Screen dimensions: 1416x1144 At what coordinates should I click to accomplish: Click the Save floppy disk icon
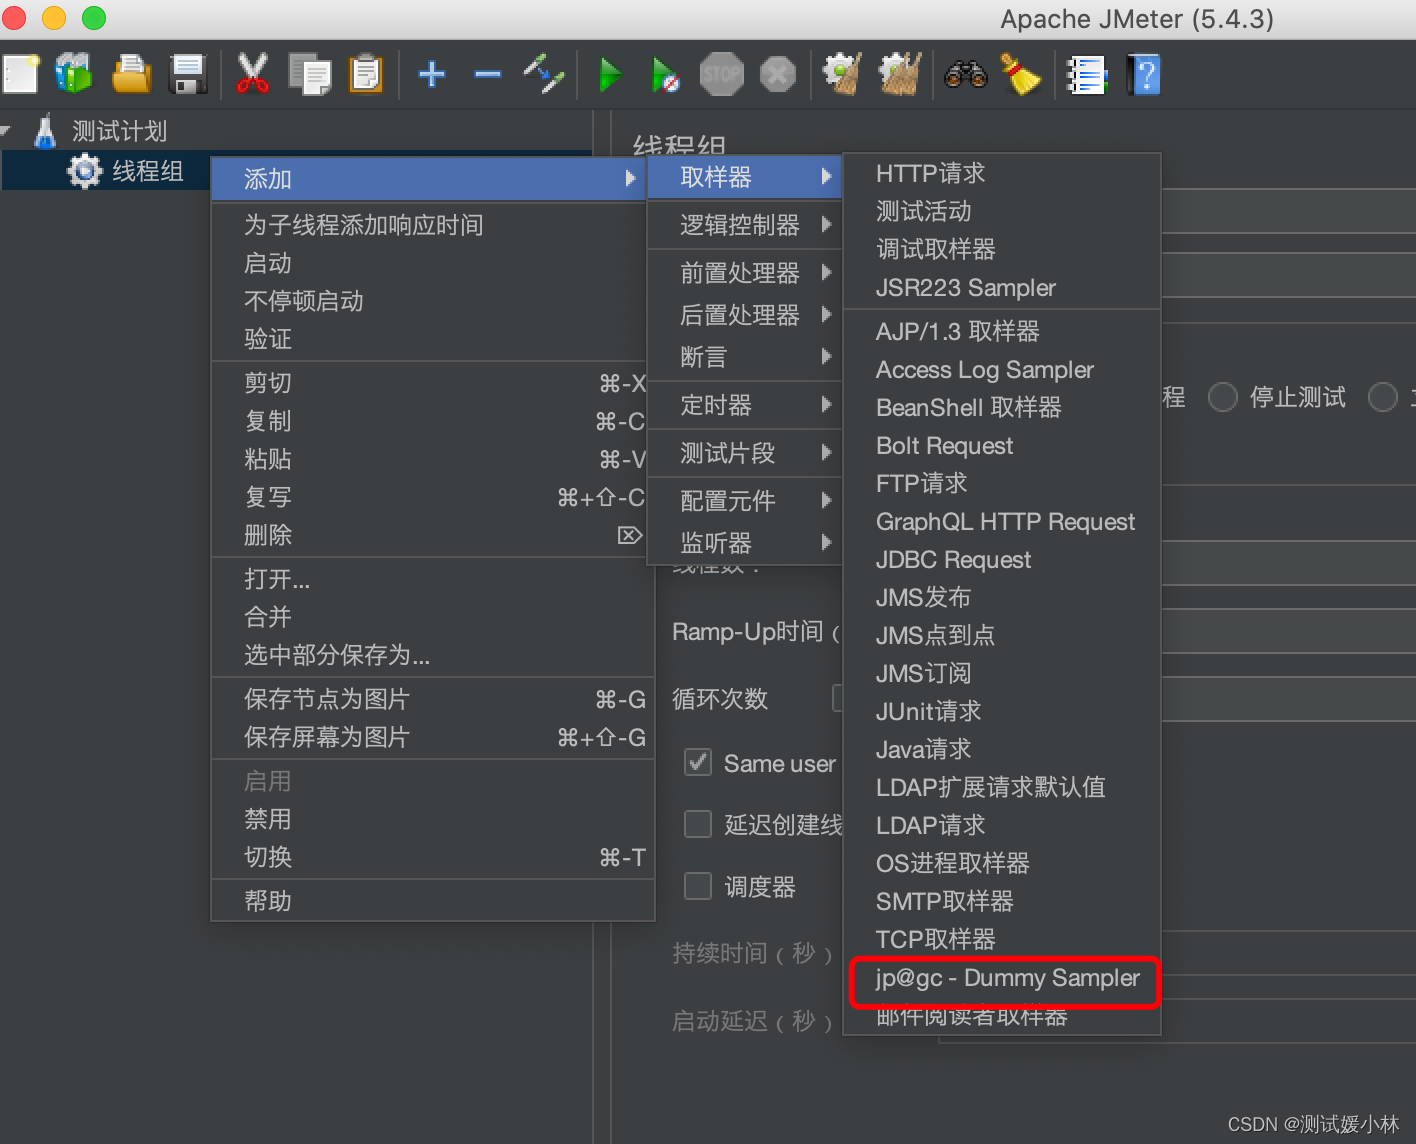point(188,75)
